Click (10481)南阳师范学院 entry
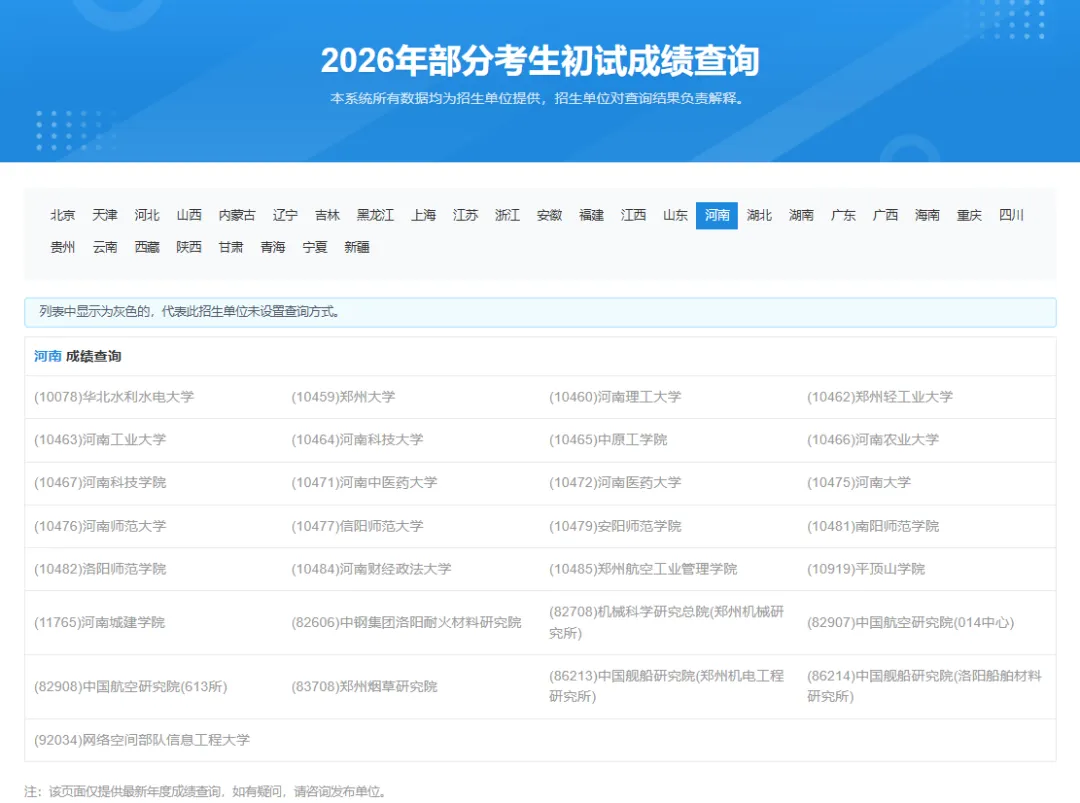1080x803 pixels. coord(873,526)
